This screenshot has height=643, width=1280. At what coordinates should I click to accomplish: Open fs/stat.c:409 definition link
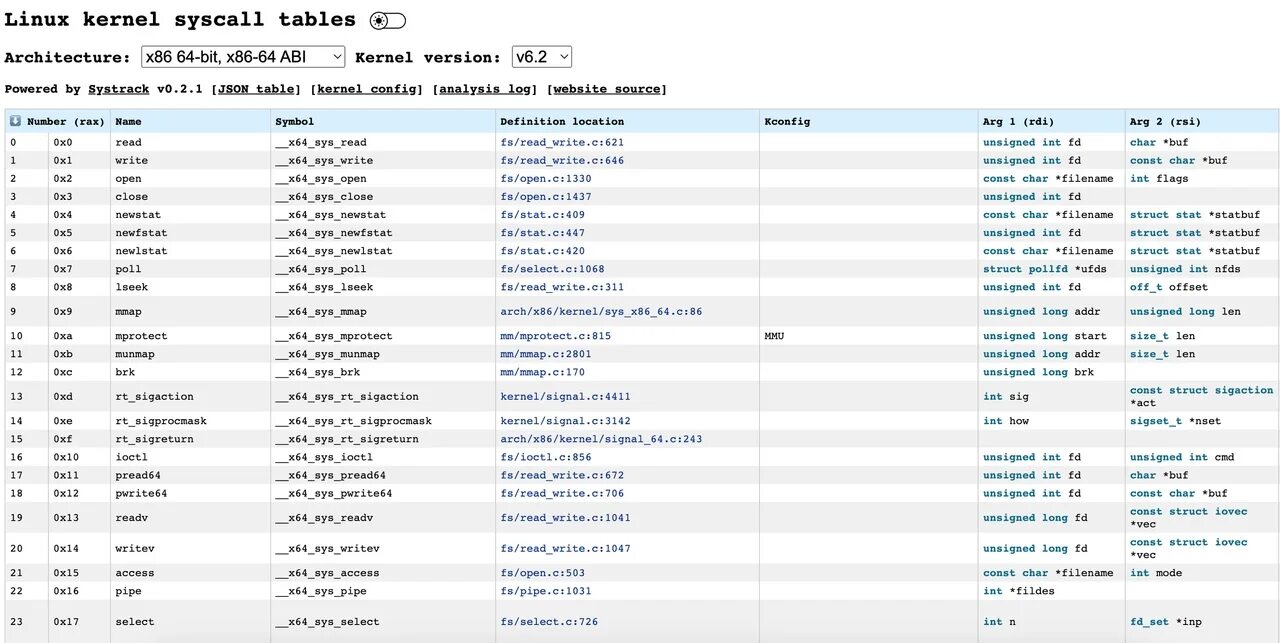[543, 214]
